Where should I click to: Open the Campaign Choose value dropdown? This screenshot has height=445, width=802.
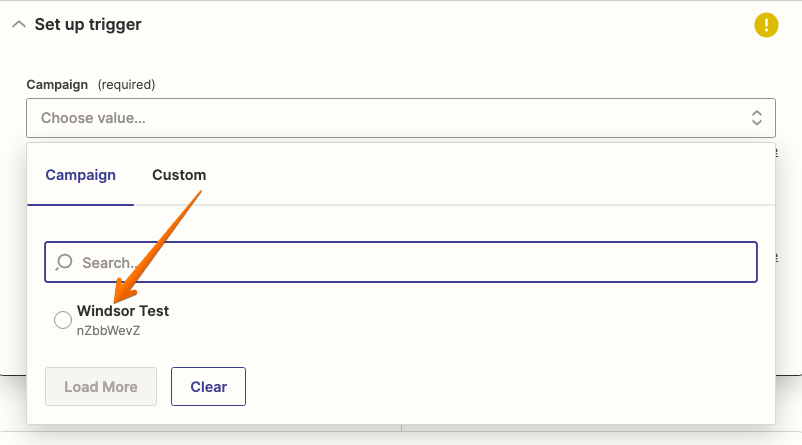[x=400, y=118]
